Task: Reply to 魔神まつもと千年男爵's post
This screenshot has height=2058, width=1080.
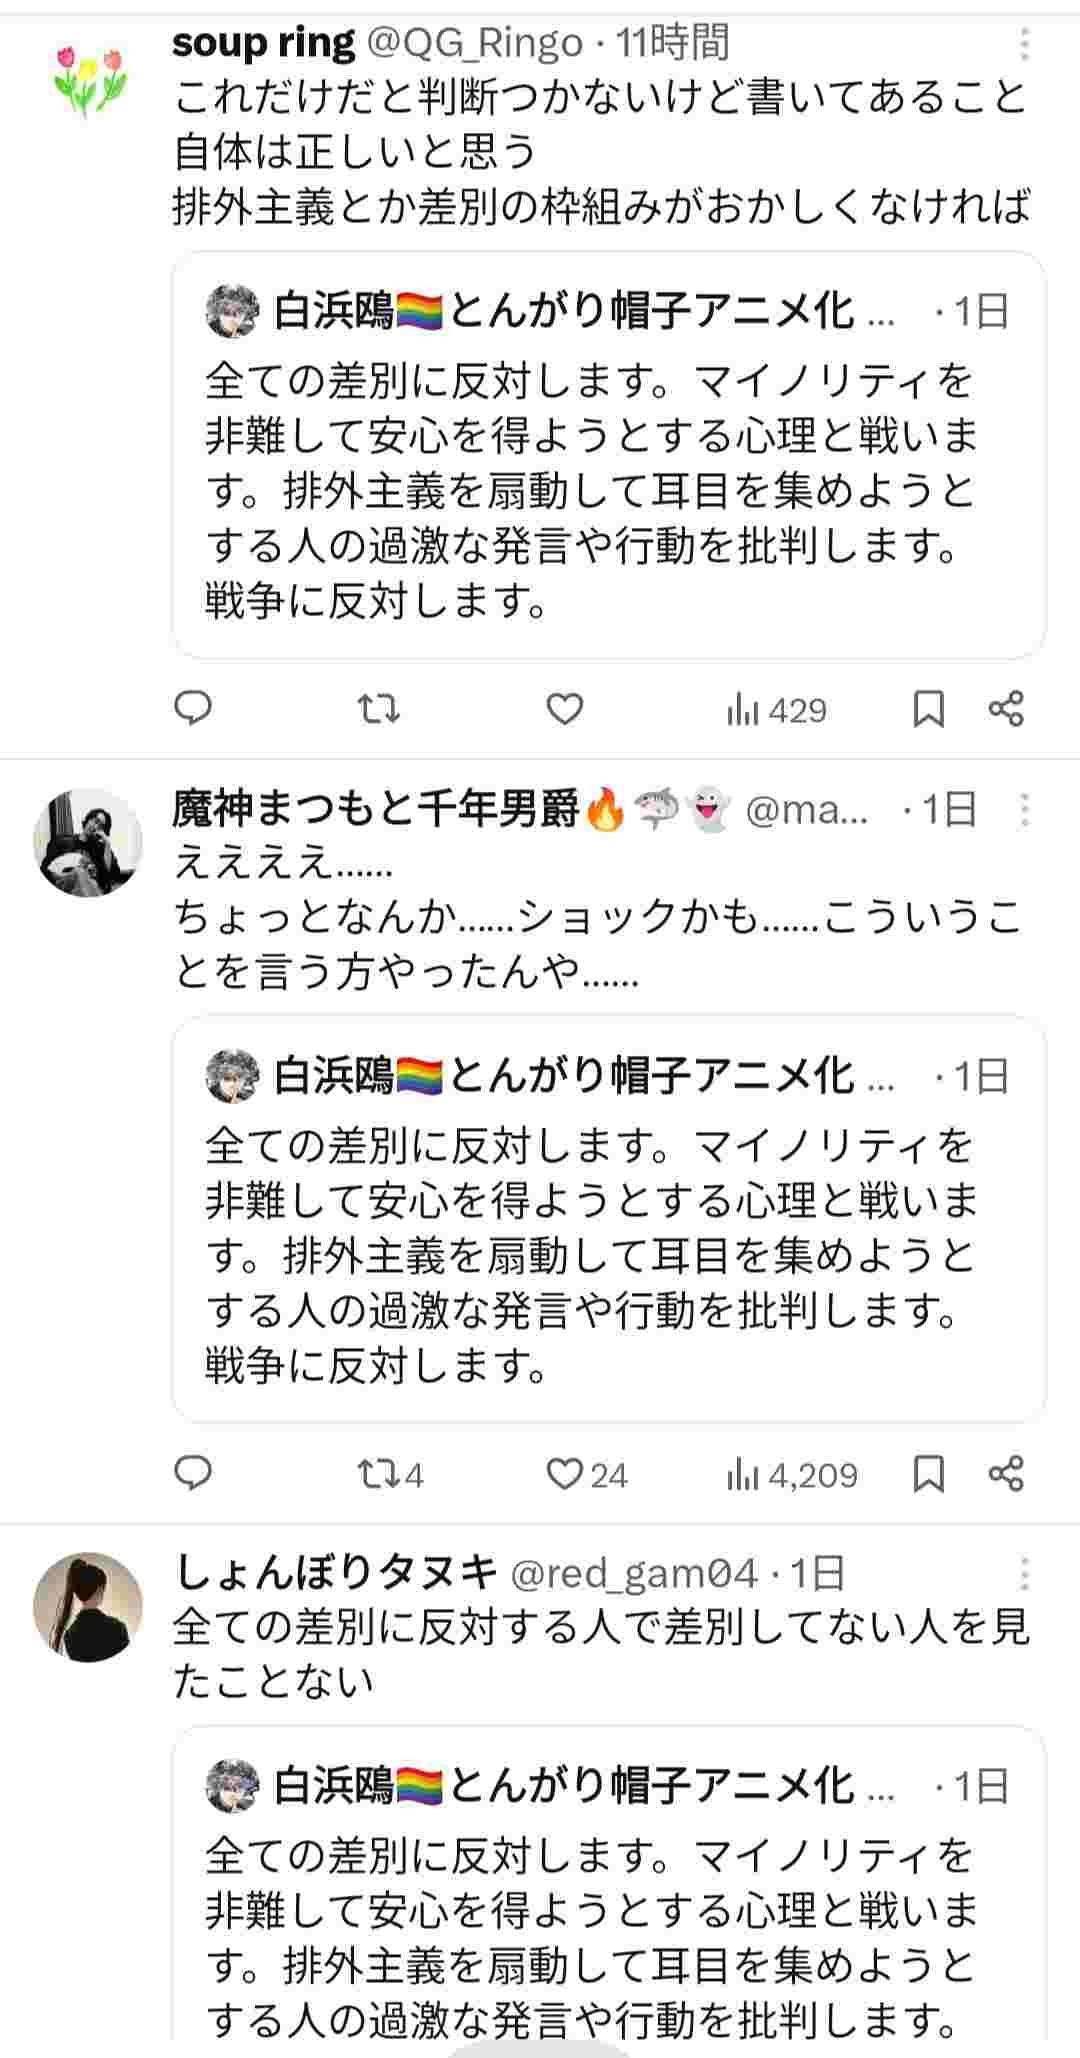Action: click(x=193, y=1473)
